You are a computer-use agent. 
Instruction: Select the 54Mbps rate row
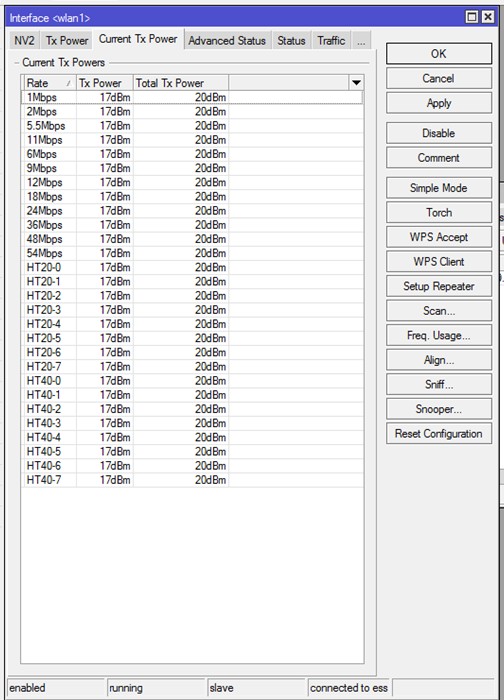pos(192,253)
